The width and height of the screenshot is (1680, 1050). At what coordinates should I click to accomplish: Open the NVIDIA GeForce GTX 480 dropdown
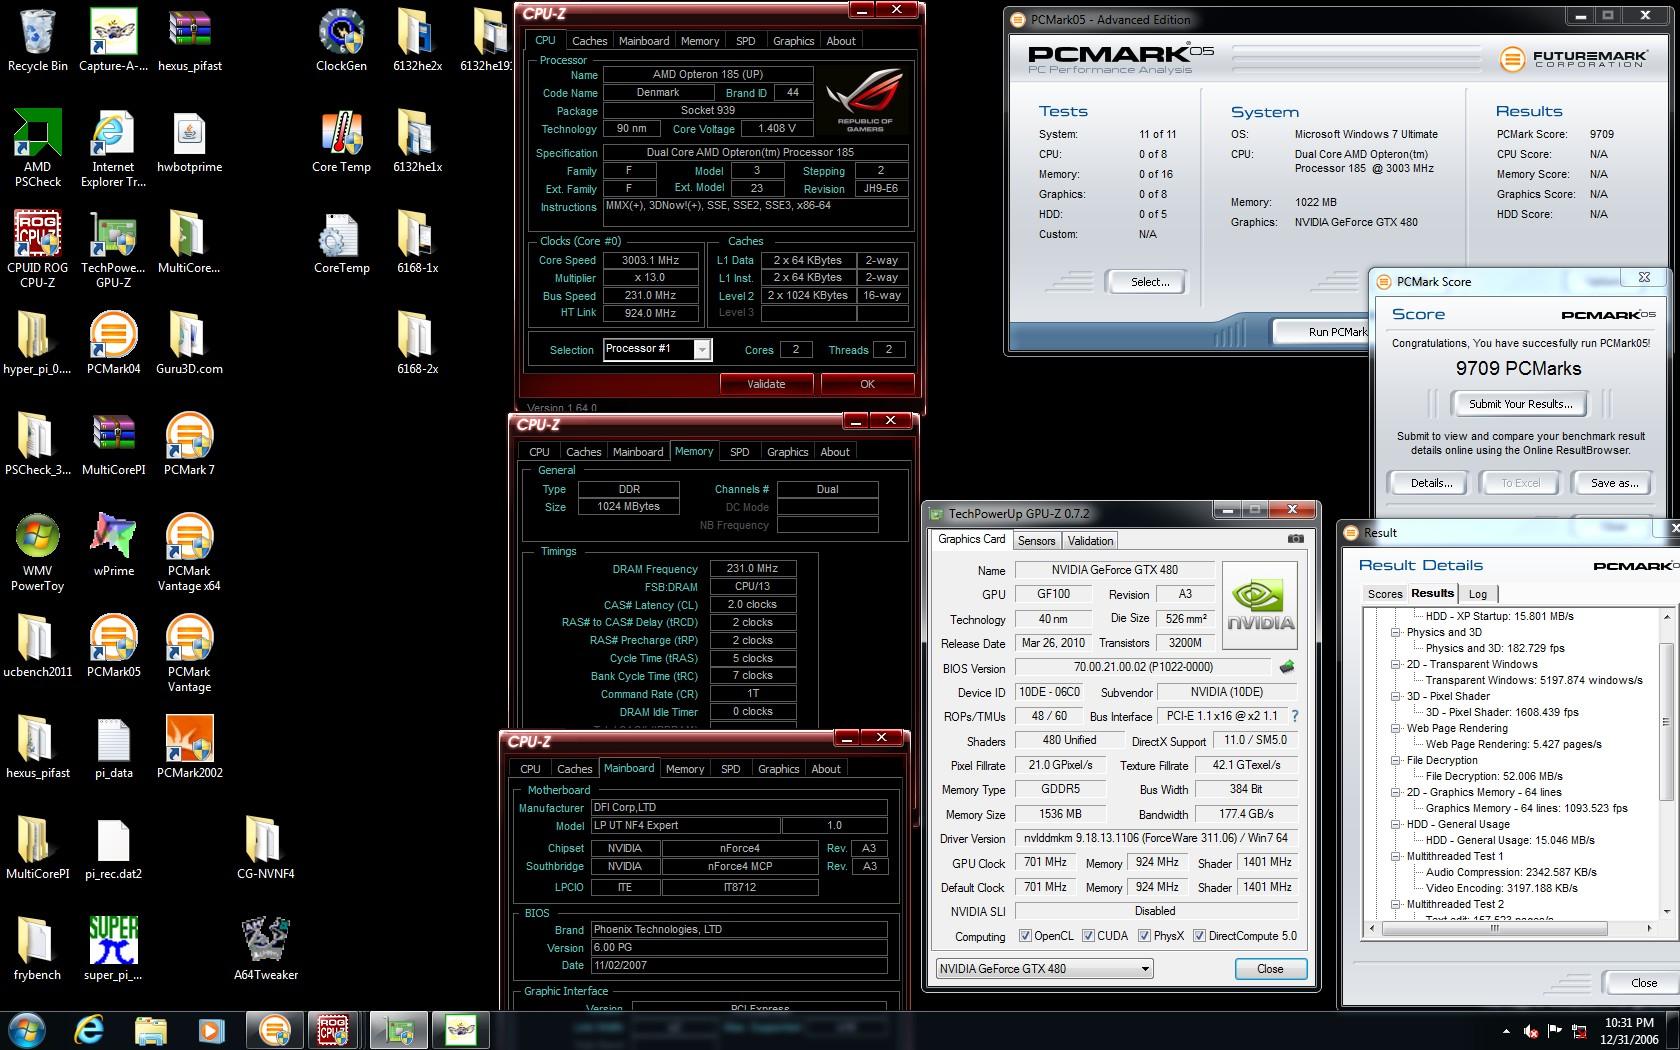[1045, 968]
